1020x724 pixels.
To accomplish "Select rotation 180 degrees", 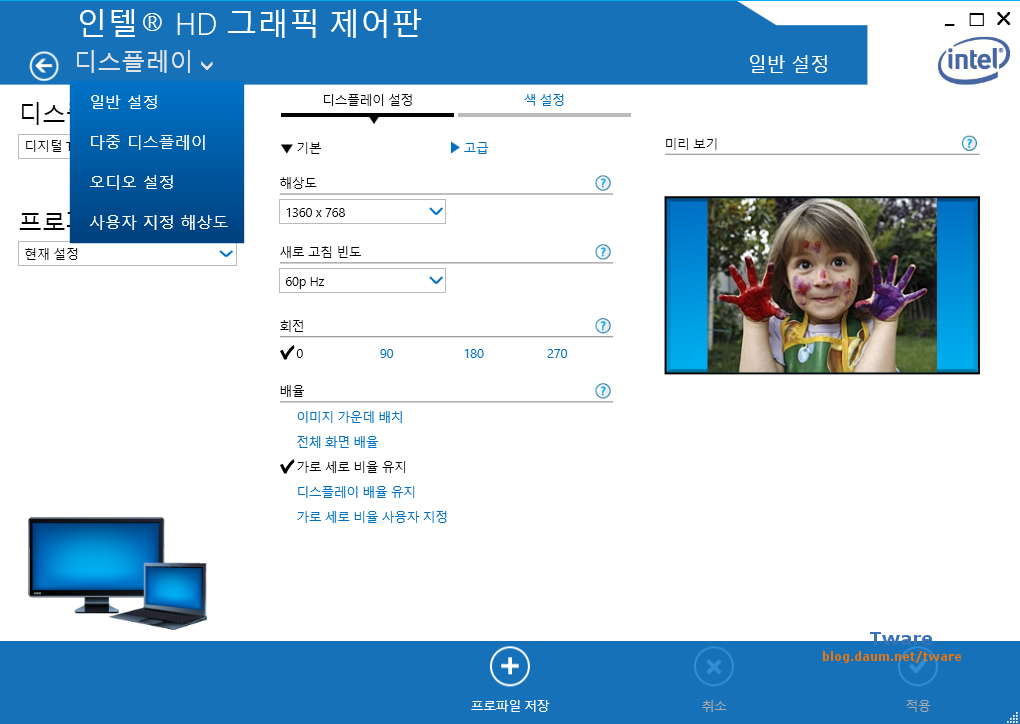I will pyautogui.click(x=474, y=353).
